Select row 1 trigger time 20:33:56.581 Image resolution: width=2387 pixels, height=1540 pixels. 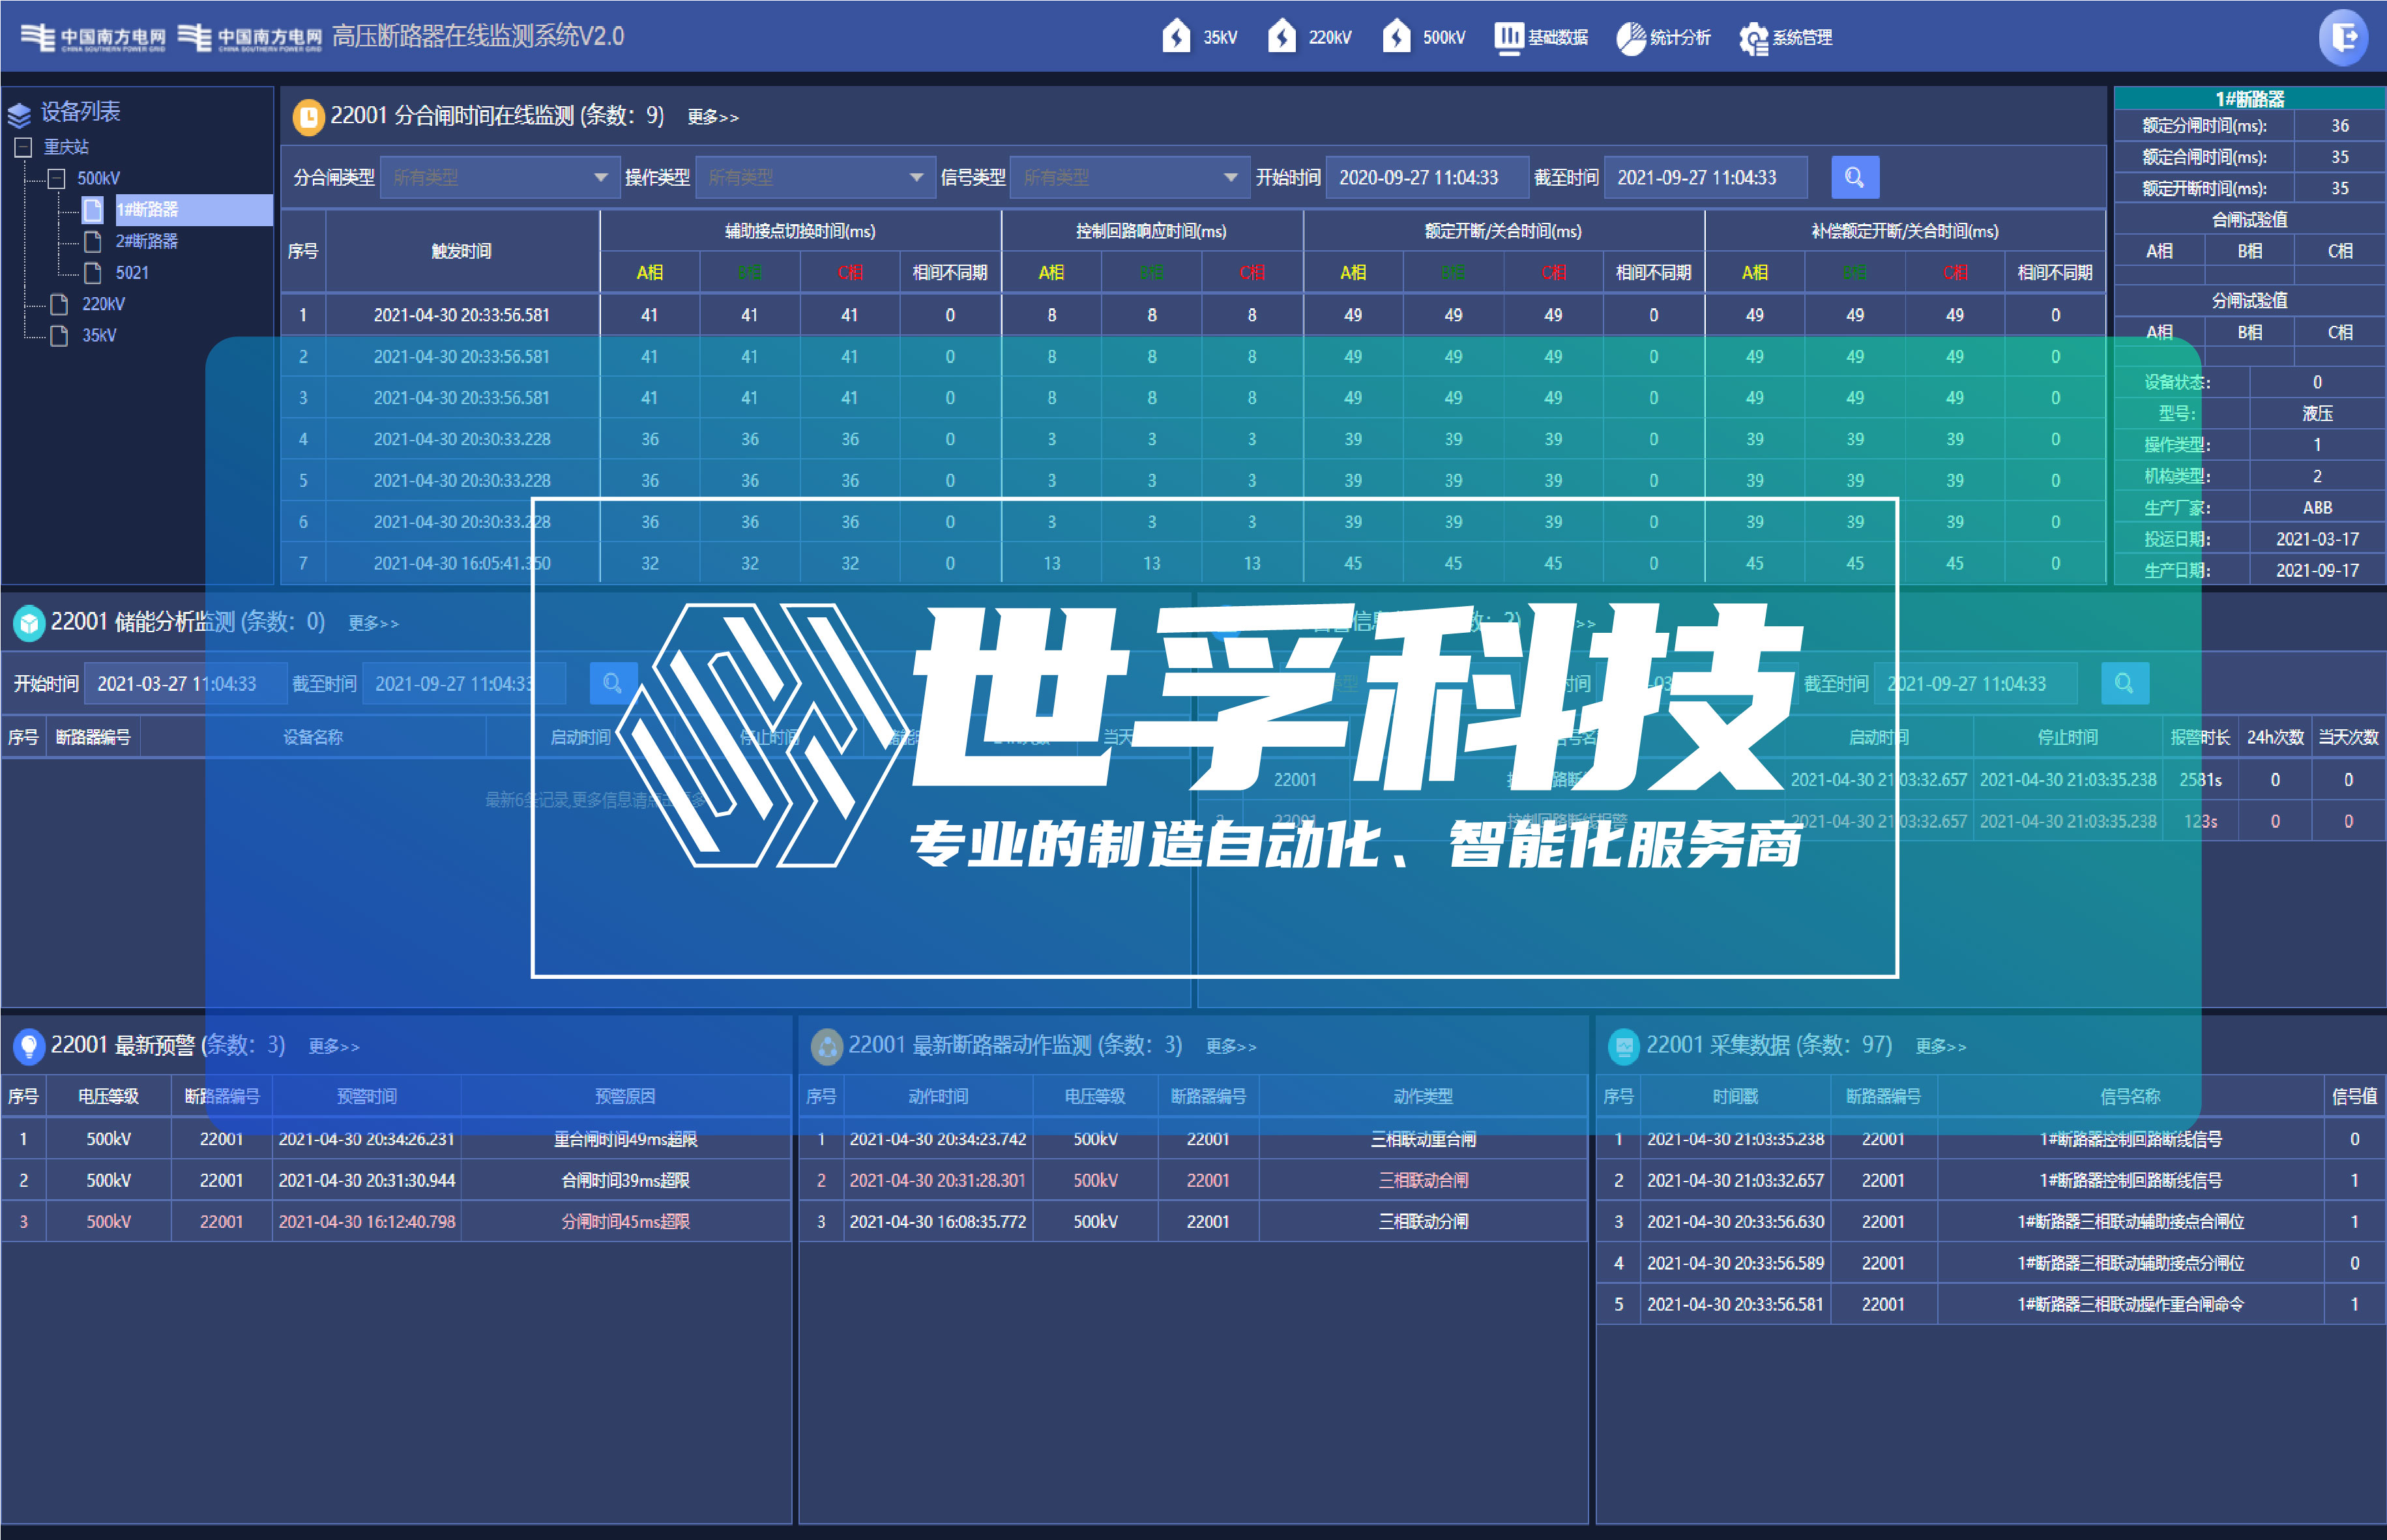(462, 315)
